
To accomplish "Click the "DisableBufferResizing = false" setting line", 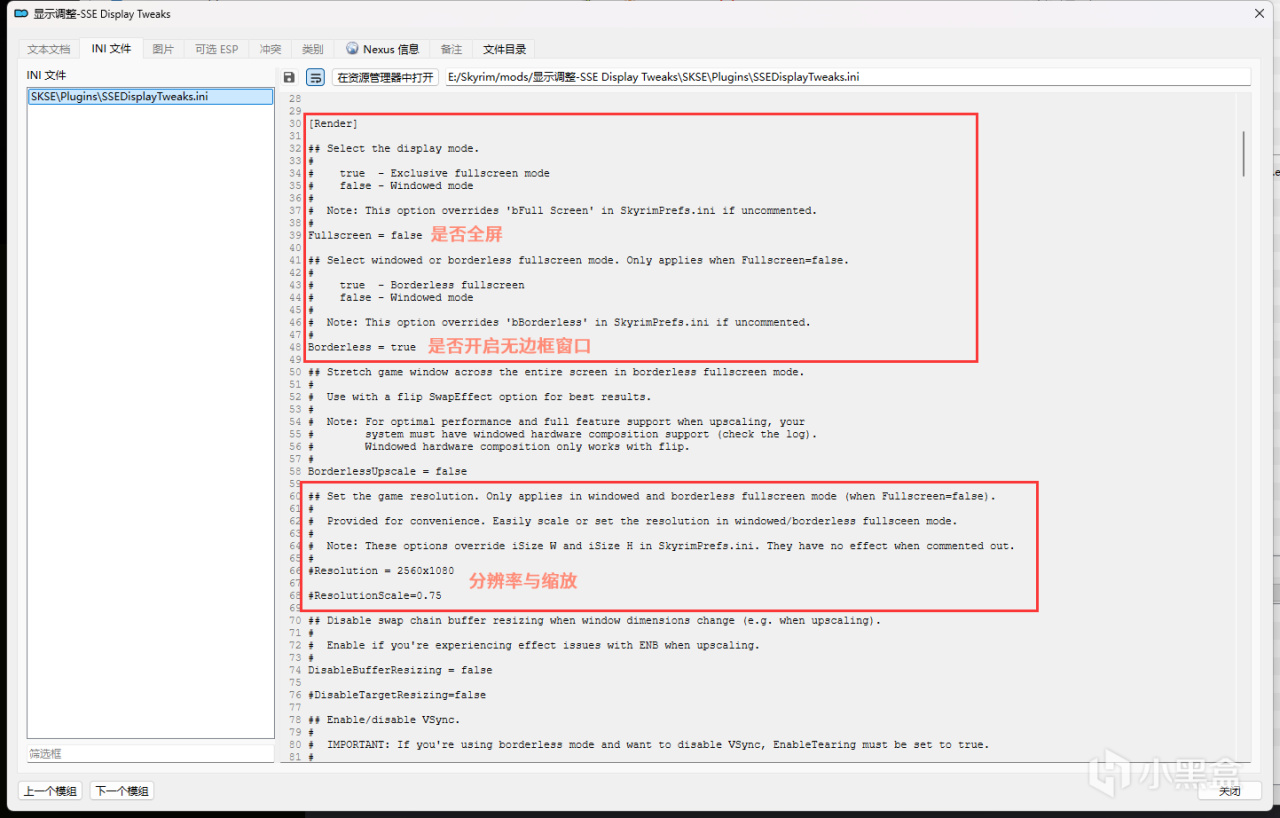I will coord(400,670).
